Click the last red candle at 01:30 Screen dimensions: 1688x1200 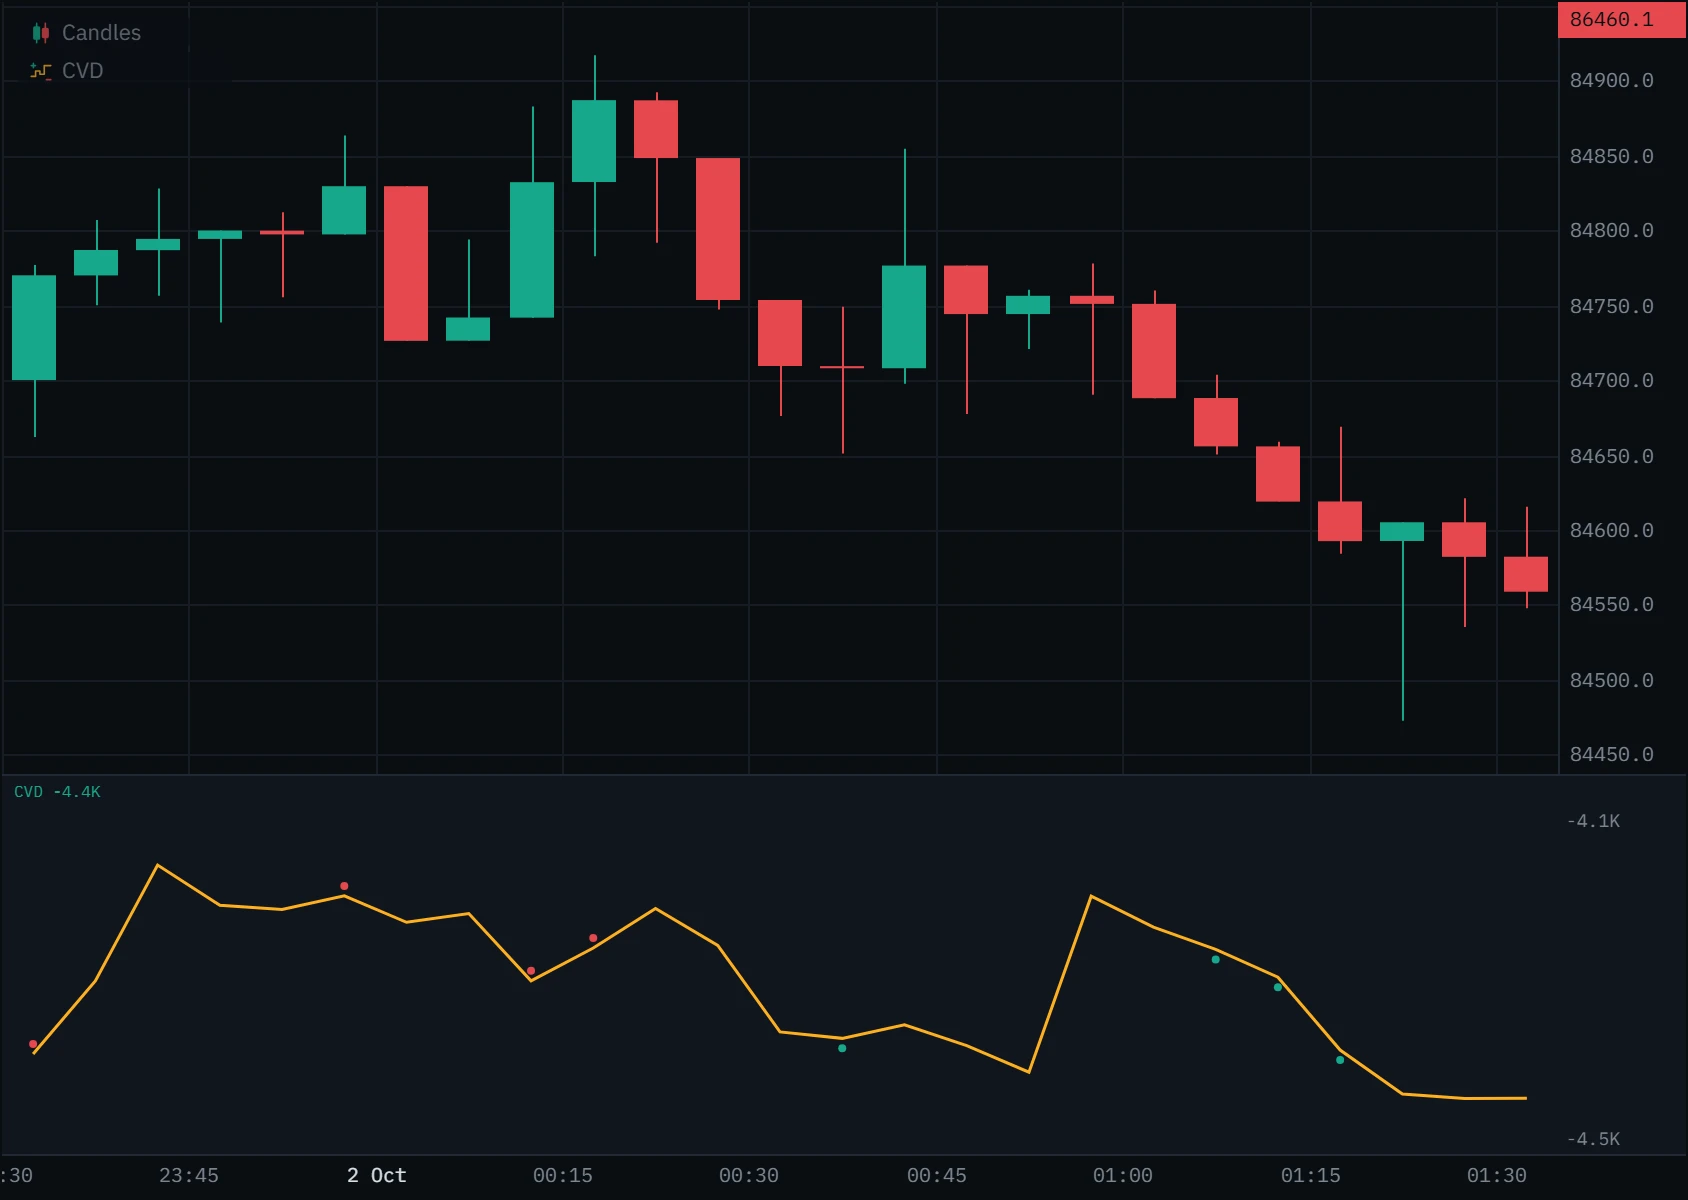(x=1526, y=574)
